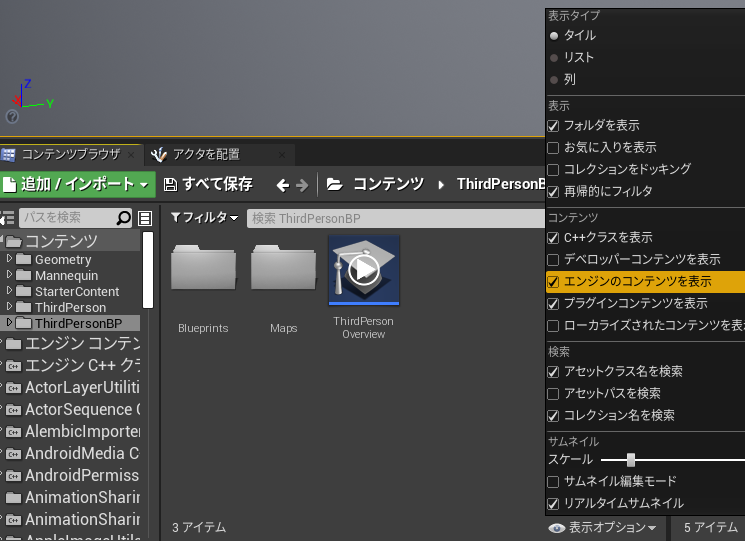Viewport: 745px width, 541px height.
Task: Switch to the コンテンツブラウザ tab
Action: 71,155
